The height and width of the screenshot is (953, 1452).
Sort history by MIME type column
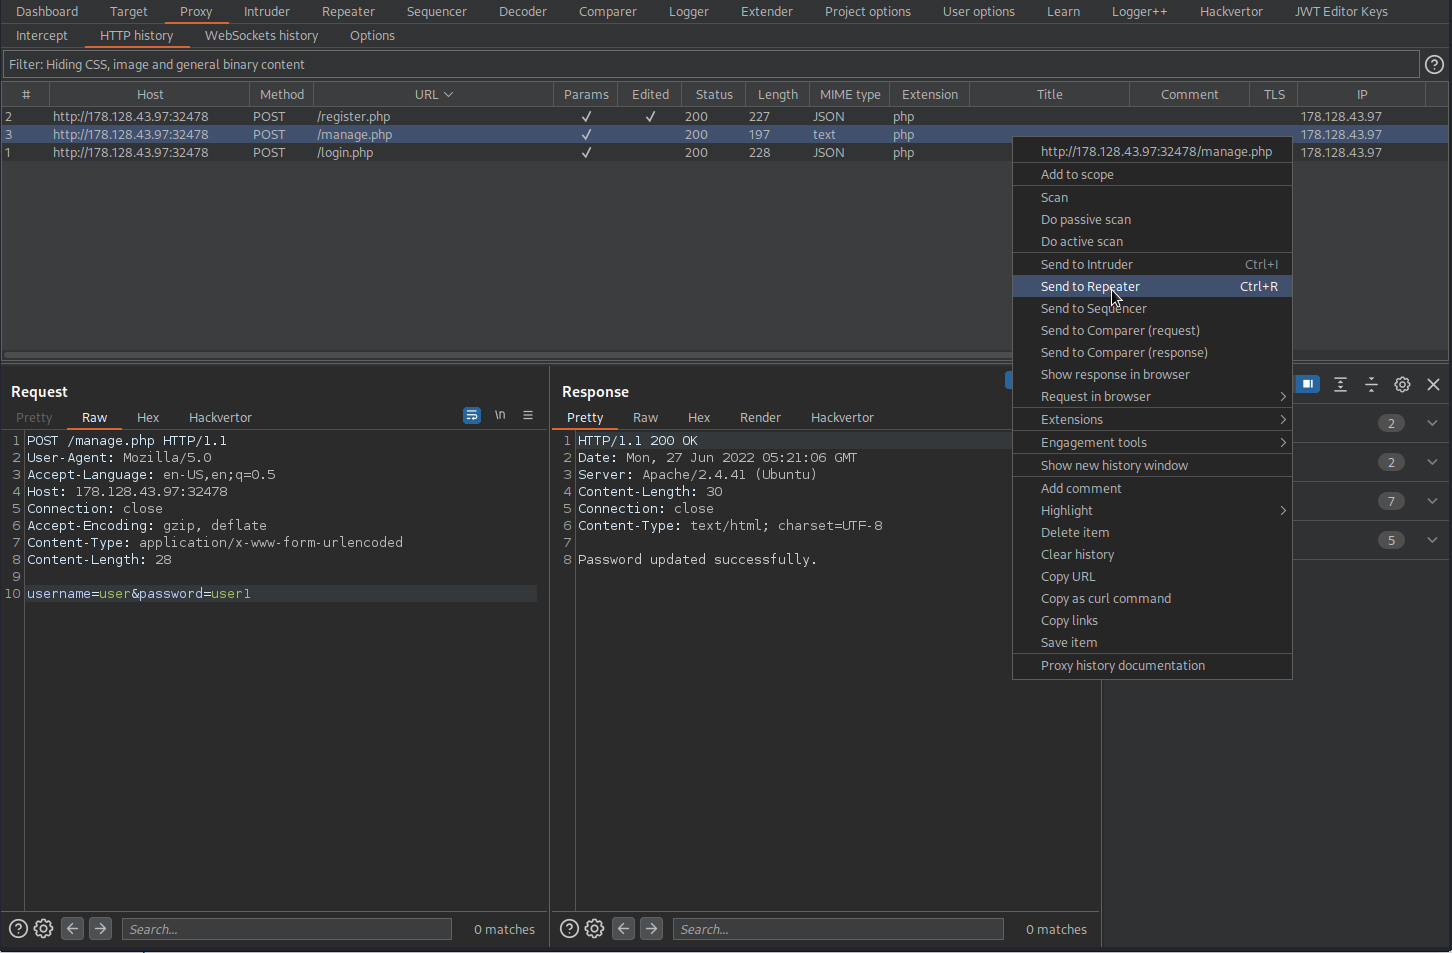[x=850, y=94]
